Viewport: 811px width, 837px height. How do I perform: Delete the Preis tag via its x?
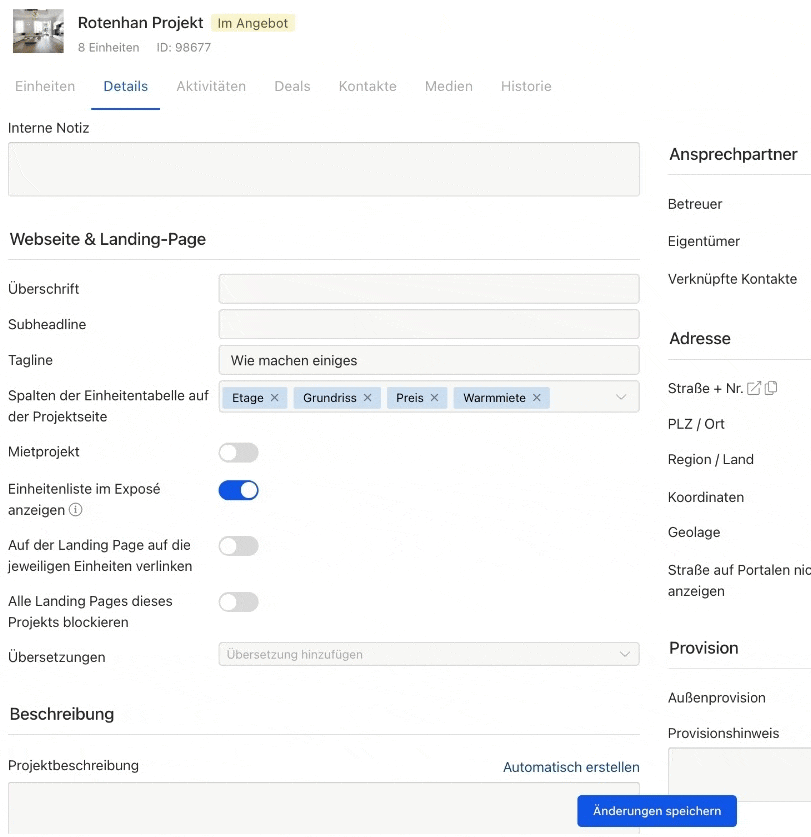coord(434,398)
